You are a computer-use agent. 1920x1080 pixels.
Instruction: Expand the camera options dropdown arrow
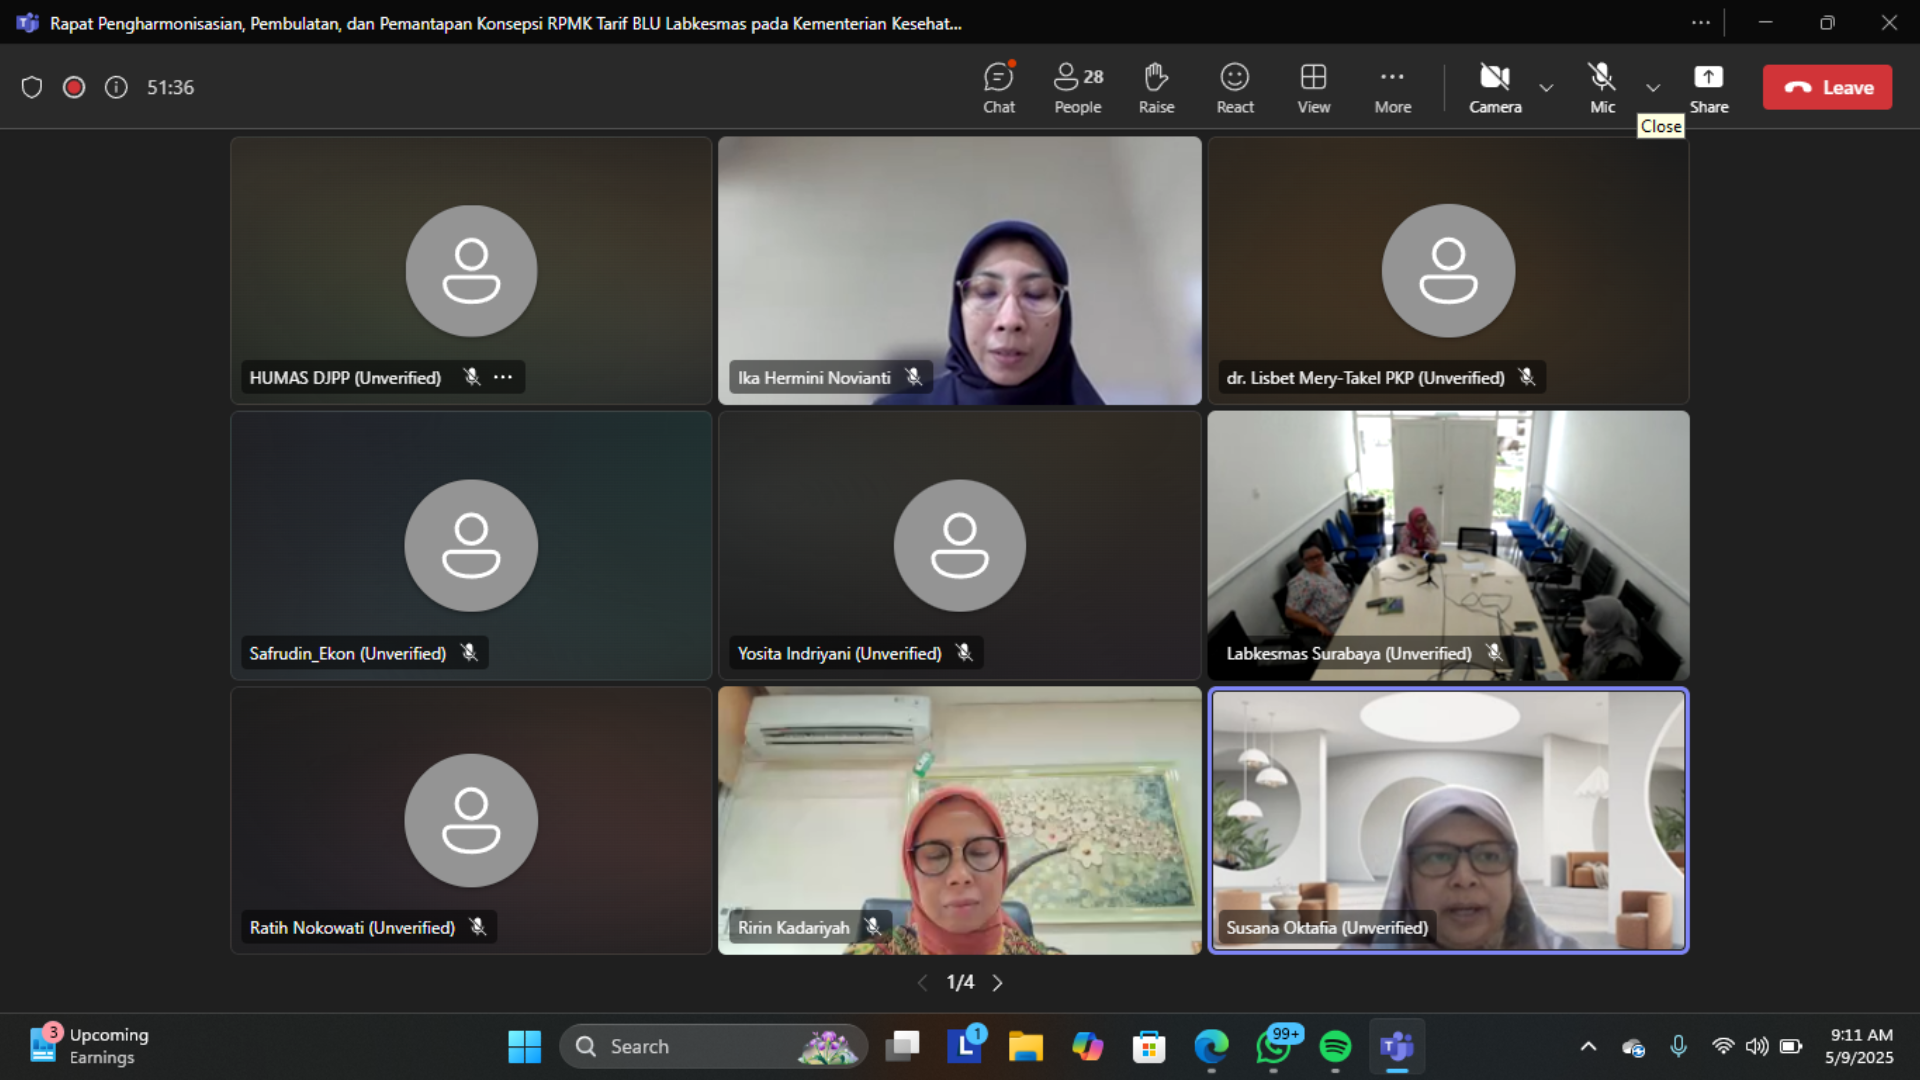click(1546, 88)
